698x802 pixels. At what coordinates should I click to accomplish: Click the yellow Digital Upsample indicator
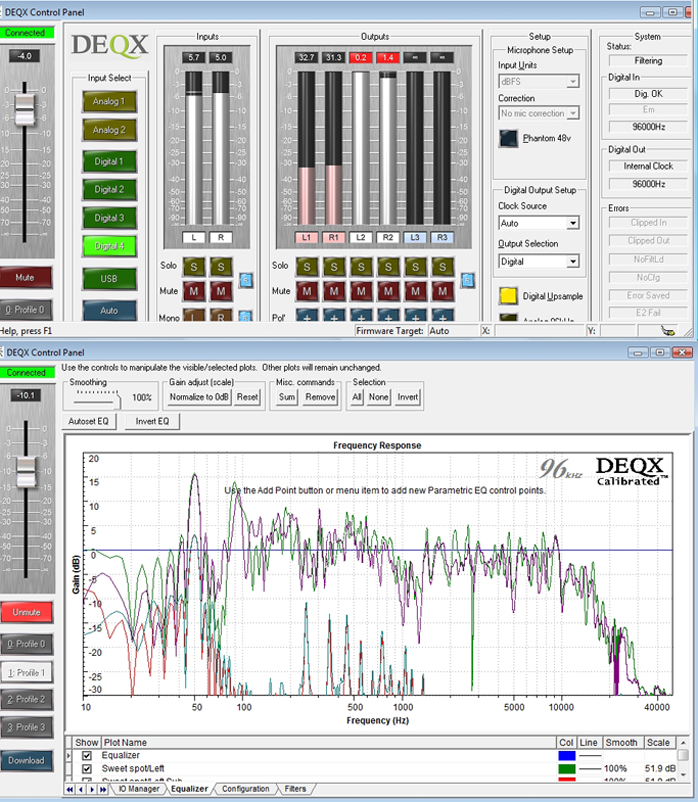click(509, 295)
